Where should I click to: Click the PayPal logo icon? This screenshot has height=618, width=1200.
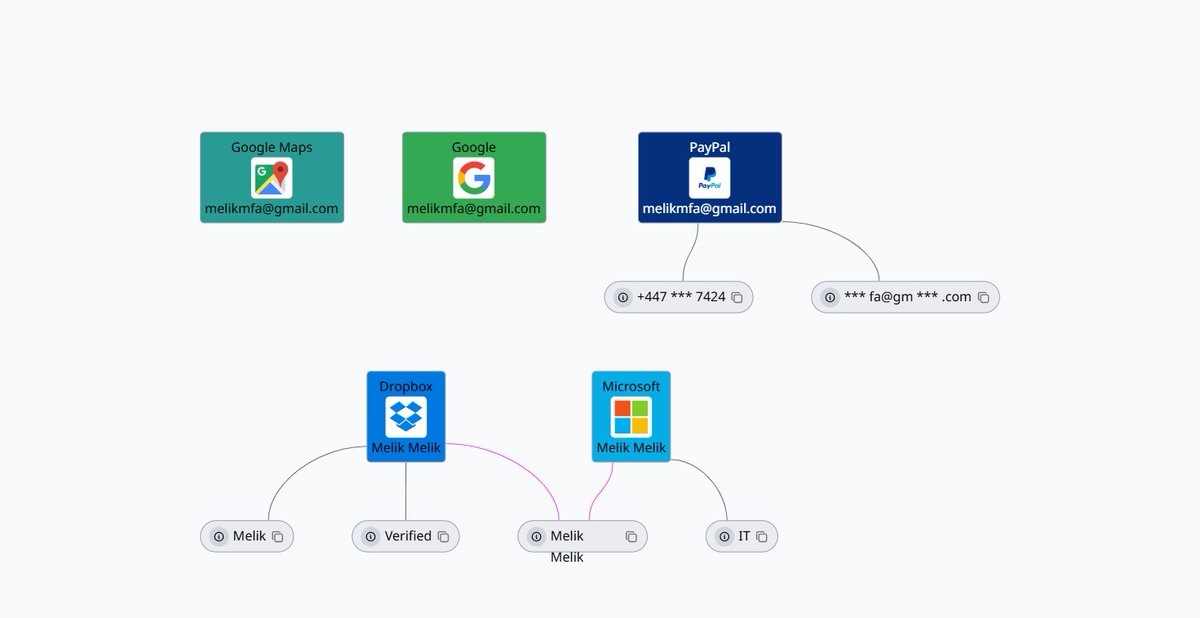709,178
